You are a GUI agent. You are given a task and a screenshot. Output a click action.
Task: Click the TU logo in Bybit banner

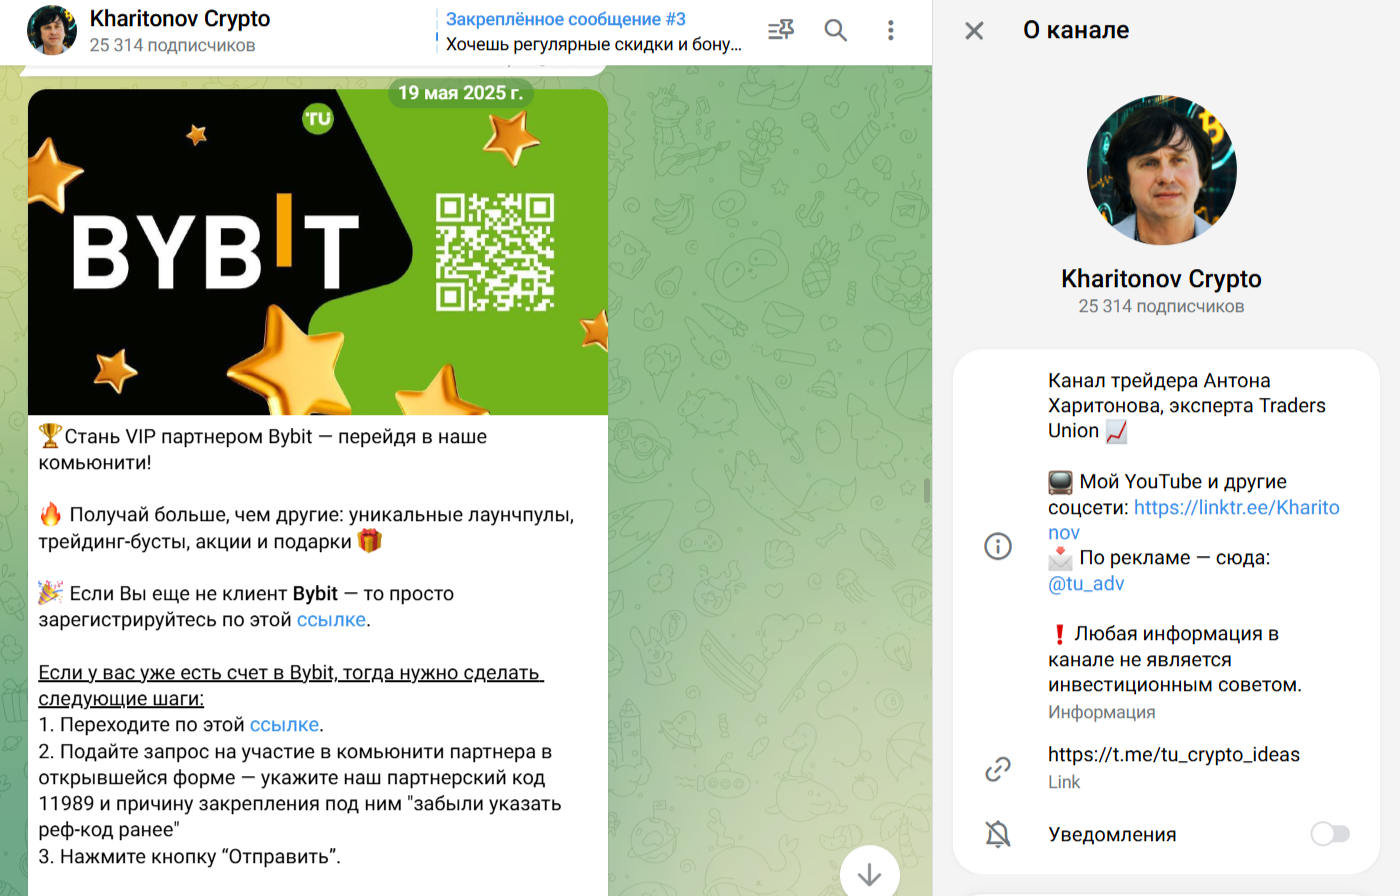317,119
